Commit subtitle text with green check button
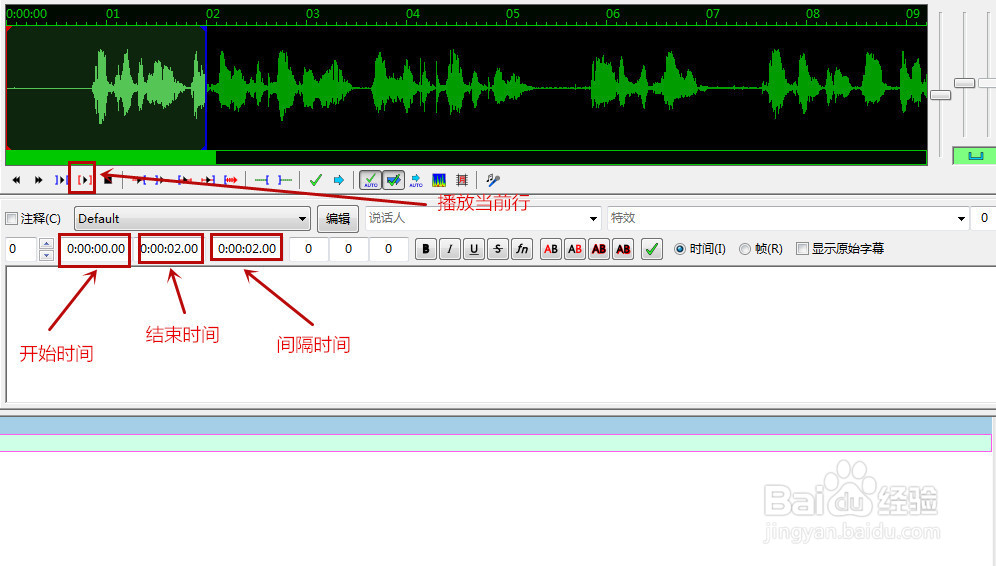The width and height of the screenshot is (996, 566). (652, 249)
